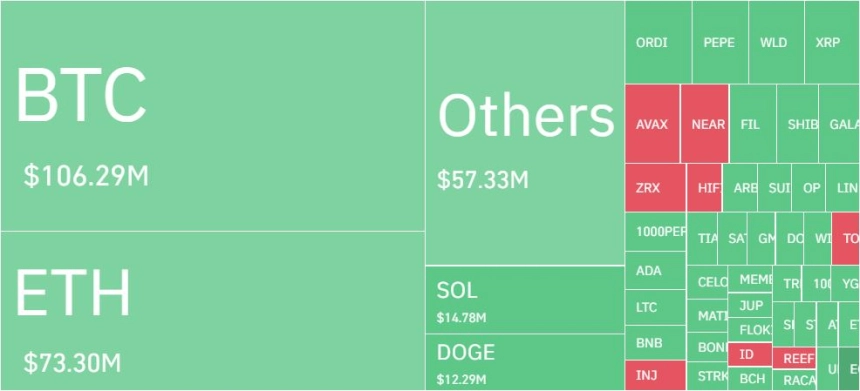860x391 pixels.
Task: Click the red NEAR tile
Action: click(705, 124)
